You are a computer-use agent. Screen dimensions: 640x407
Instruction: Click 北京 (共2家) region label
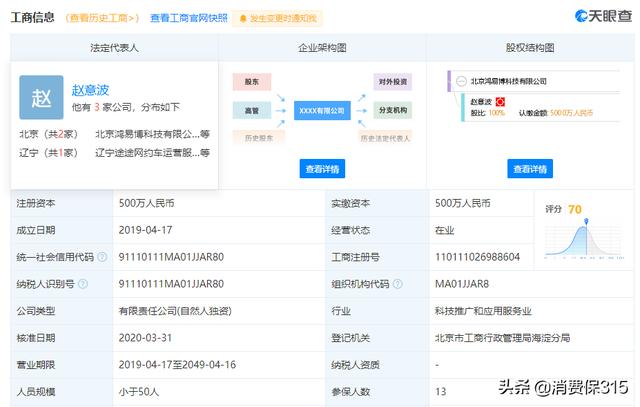click(x=49, y=134)
